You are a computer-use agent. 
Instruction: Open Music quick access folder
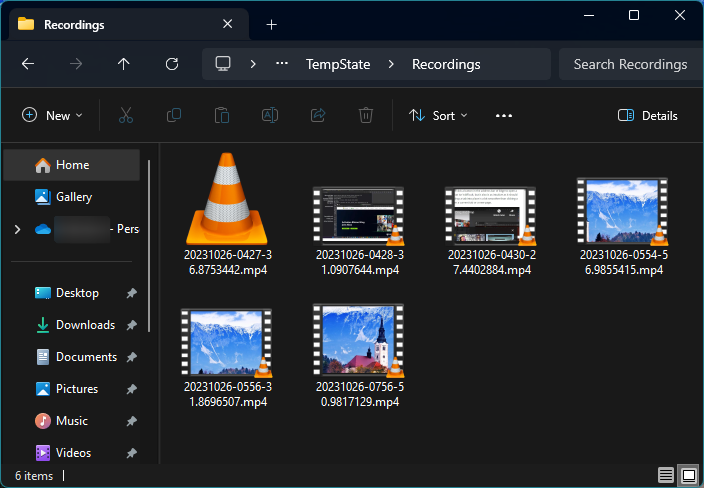coord(61,421)
